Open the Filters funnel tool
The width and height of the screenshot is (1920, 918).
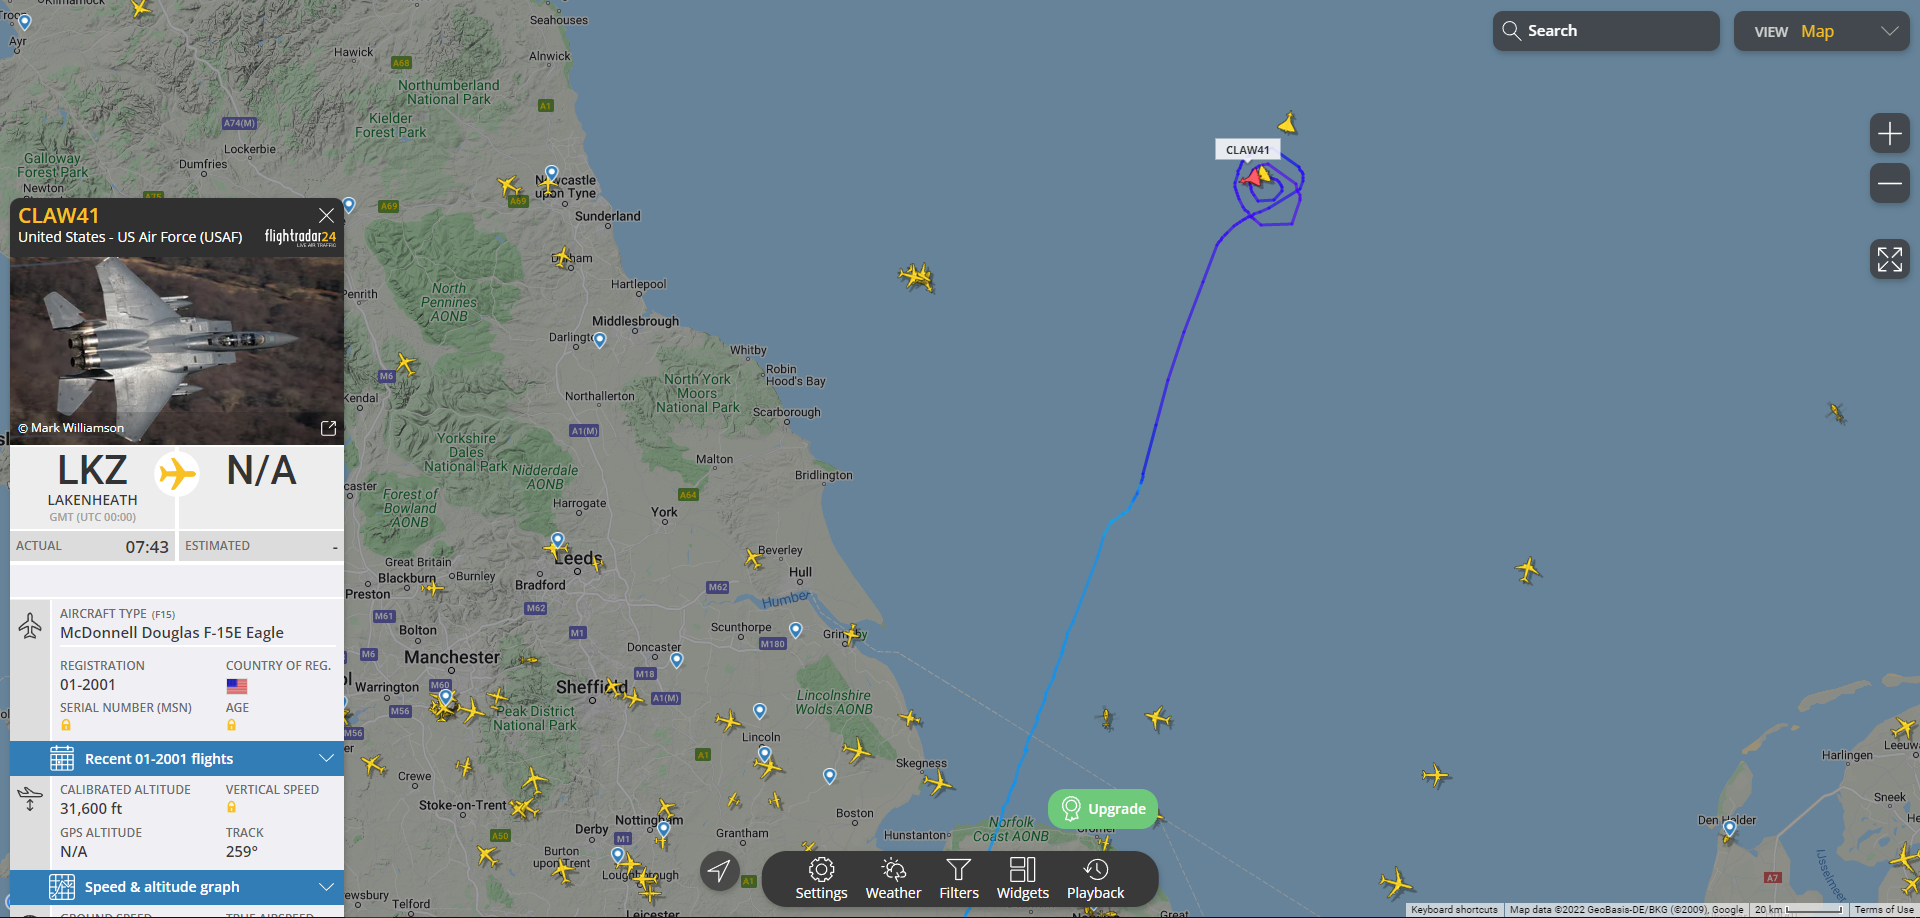959,879
